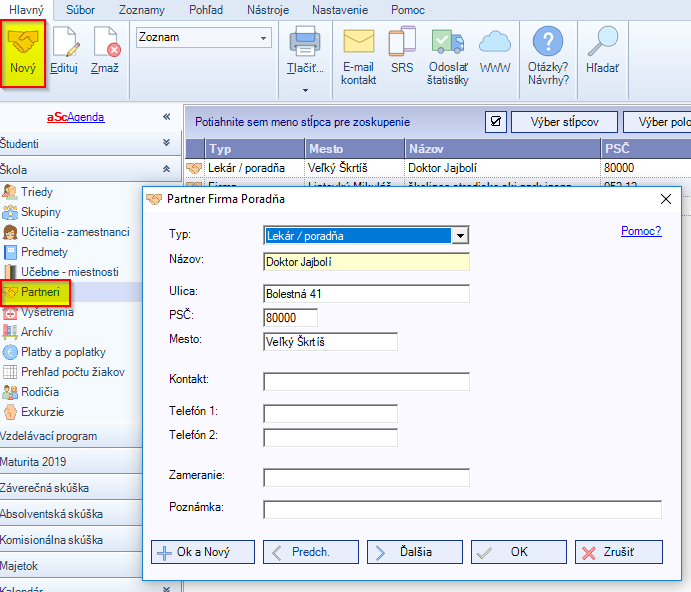Click the Výber stĺpcov button
Image resolution: width=691 pixels, height=592 pixels.
coord(564,122)
